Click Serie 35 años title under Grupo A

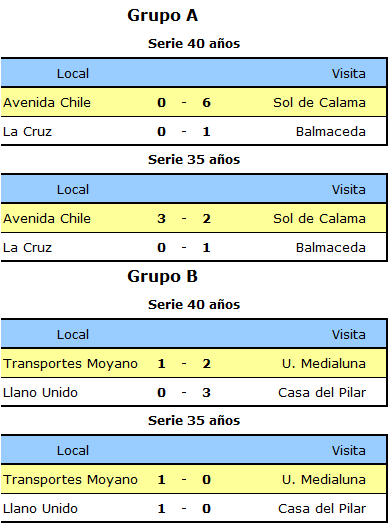[x=194, y=160]
